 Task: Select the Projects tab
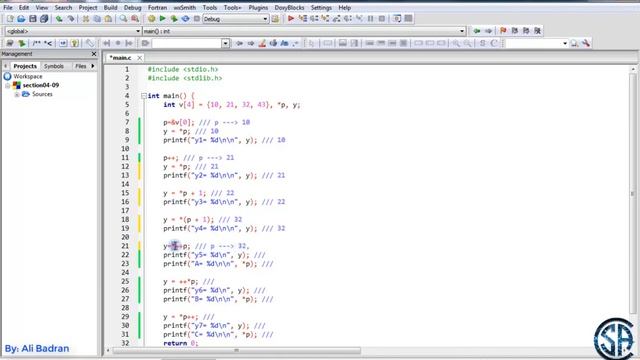coord(25,66)
